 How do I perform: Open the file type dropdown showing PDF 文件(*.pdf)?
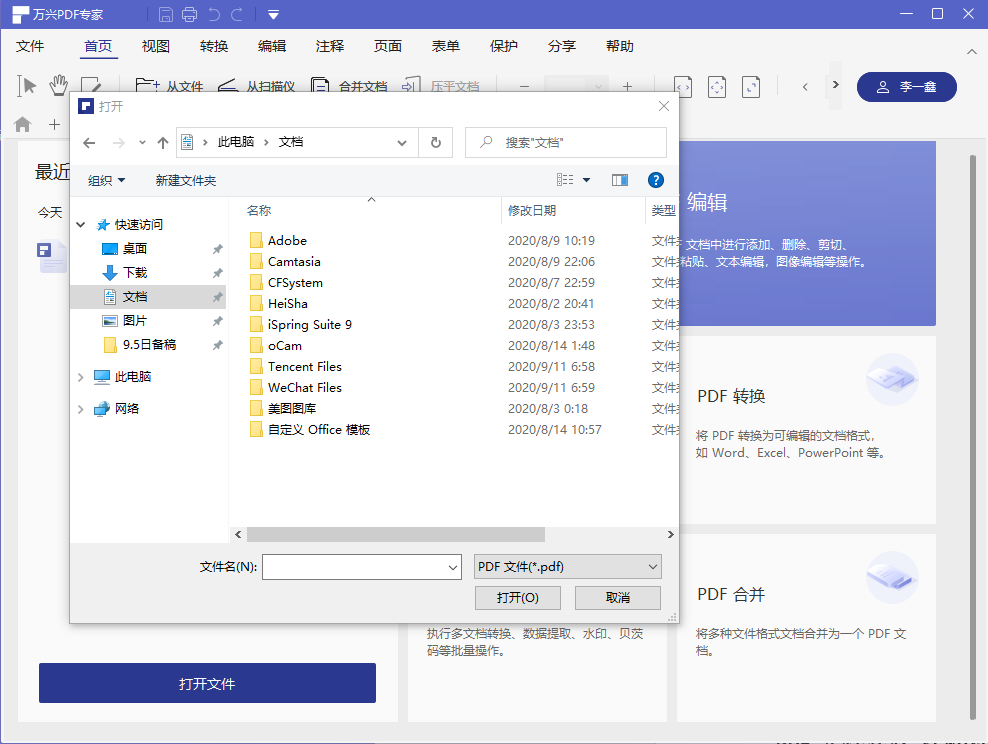tap(567, 566)
